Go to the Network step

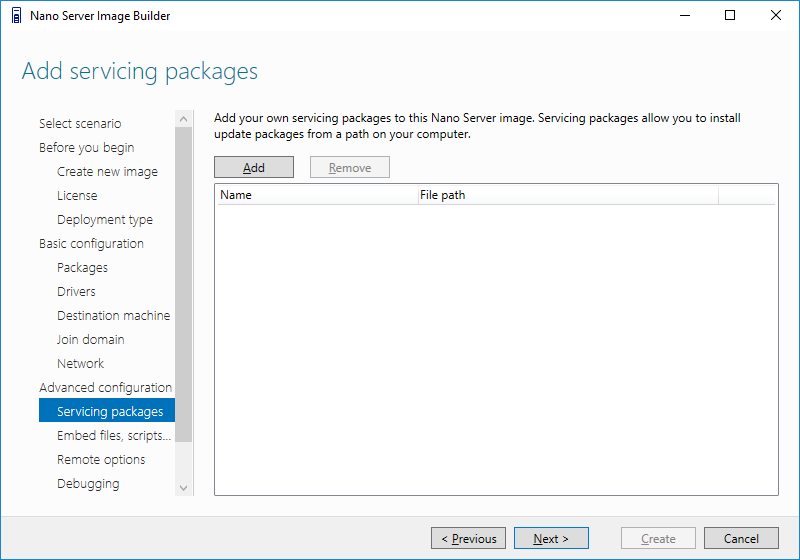tap(80, 363)
